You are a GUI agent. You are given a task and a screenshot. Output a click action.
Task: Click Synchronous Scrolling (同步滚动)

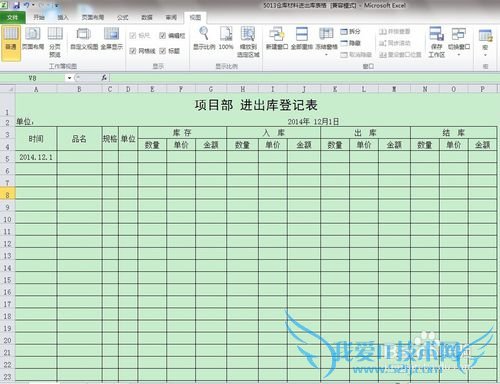click(x=395, y=43)
